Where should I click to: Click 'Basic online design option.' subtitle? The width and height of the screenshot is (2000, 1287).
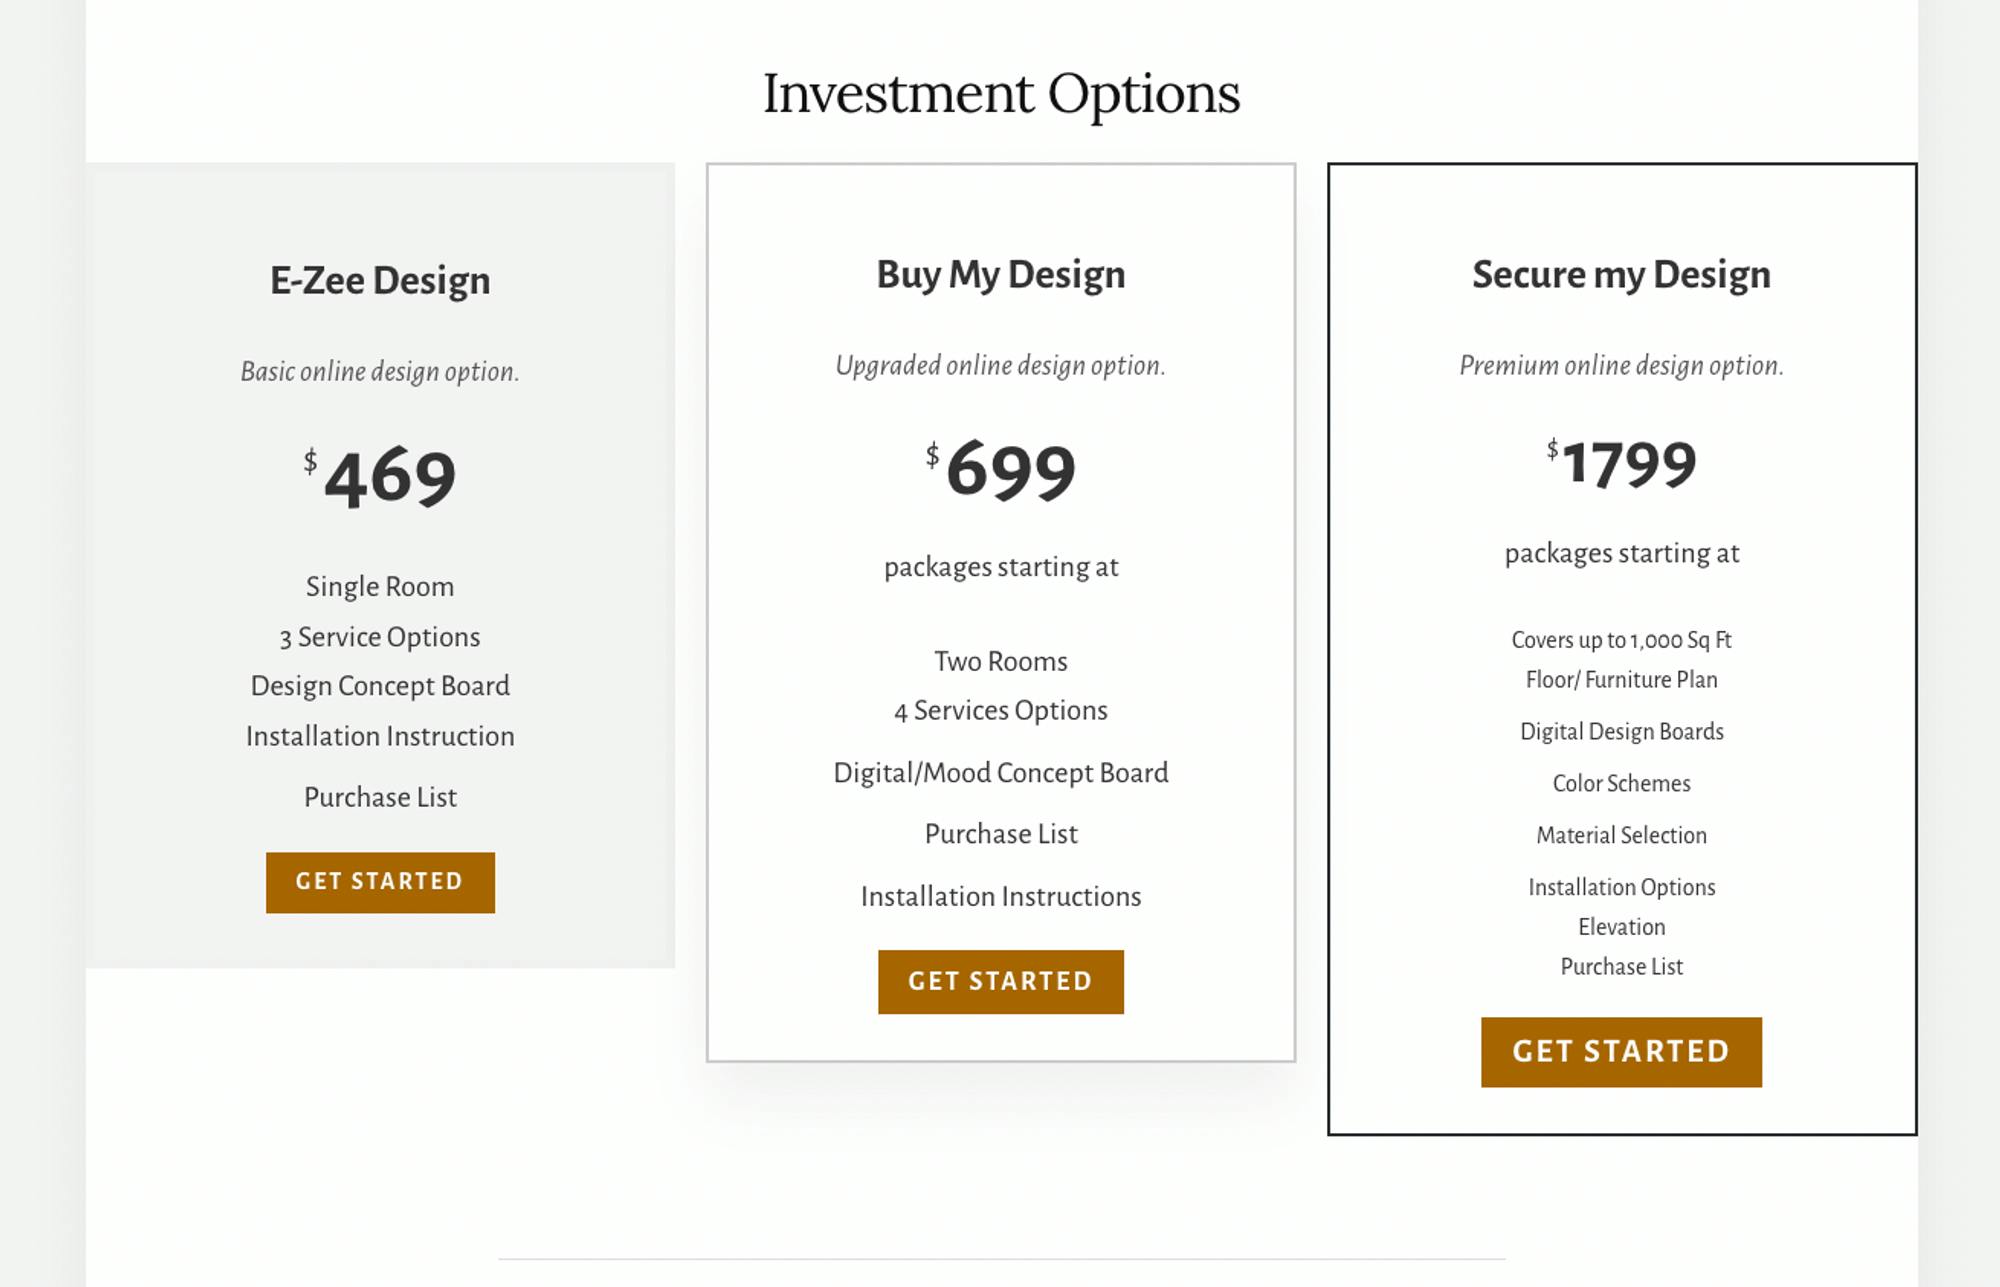click(x=380, y=372)
